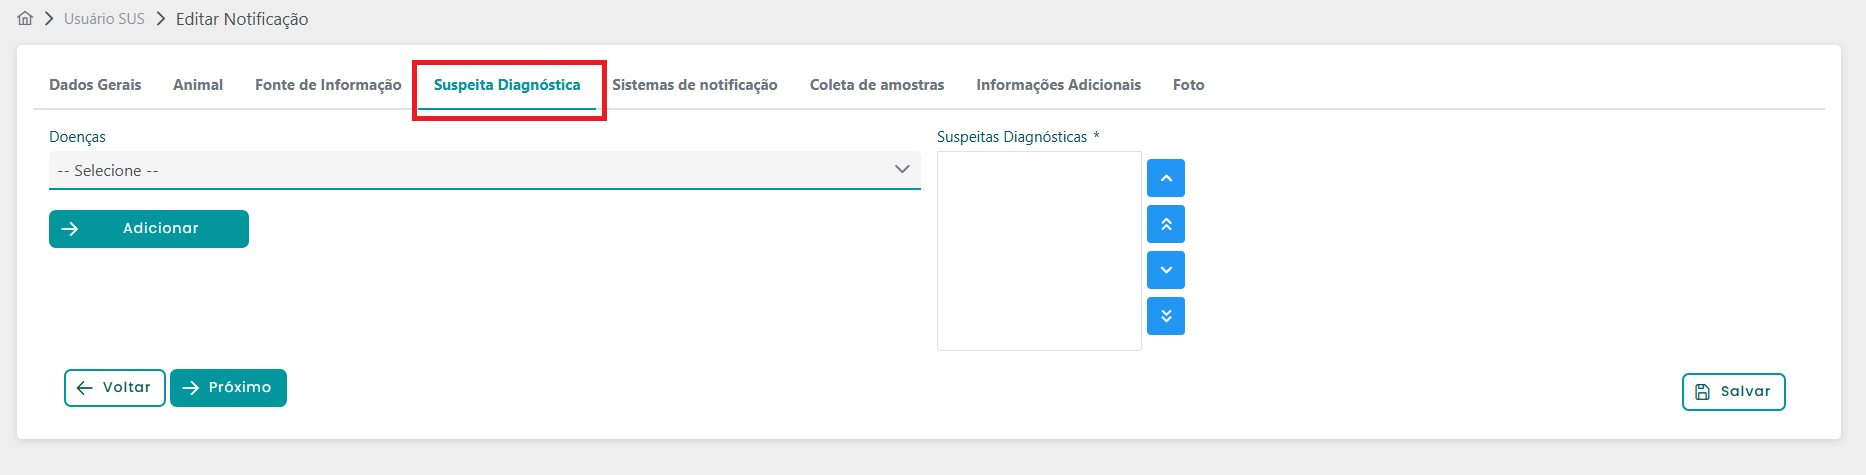Click the Doenças dropdown chevron arrow
This screenshot has height=475, width=1866.
pos(902,170)
